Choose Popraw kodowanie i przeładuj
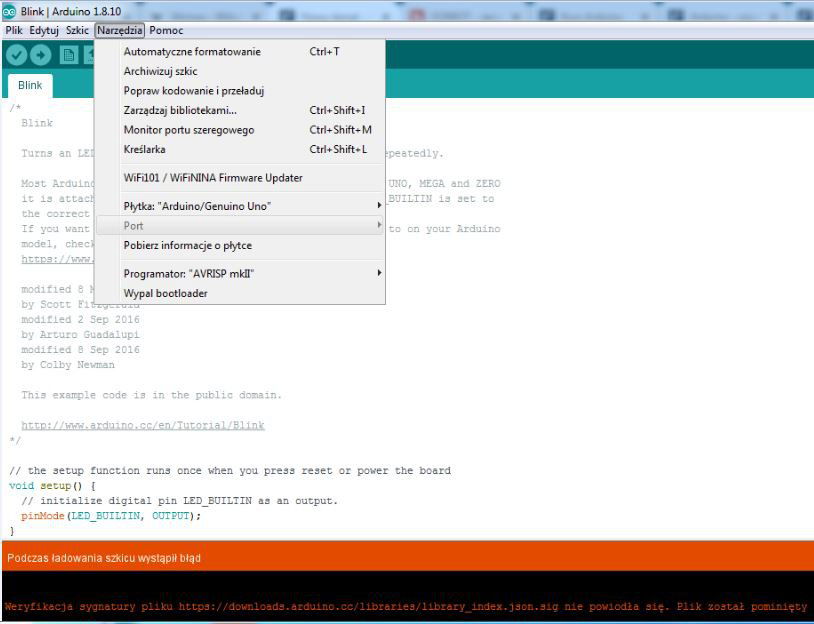This screenshot has width=814, height=624. [x=240, y=91]
